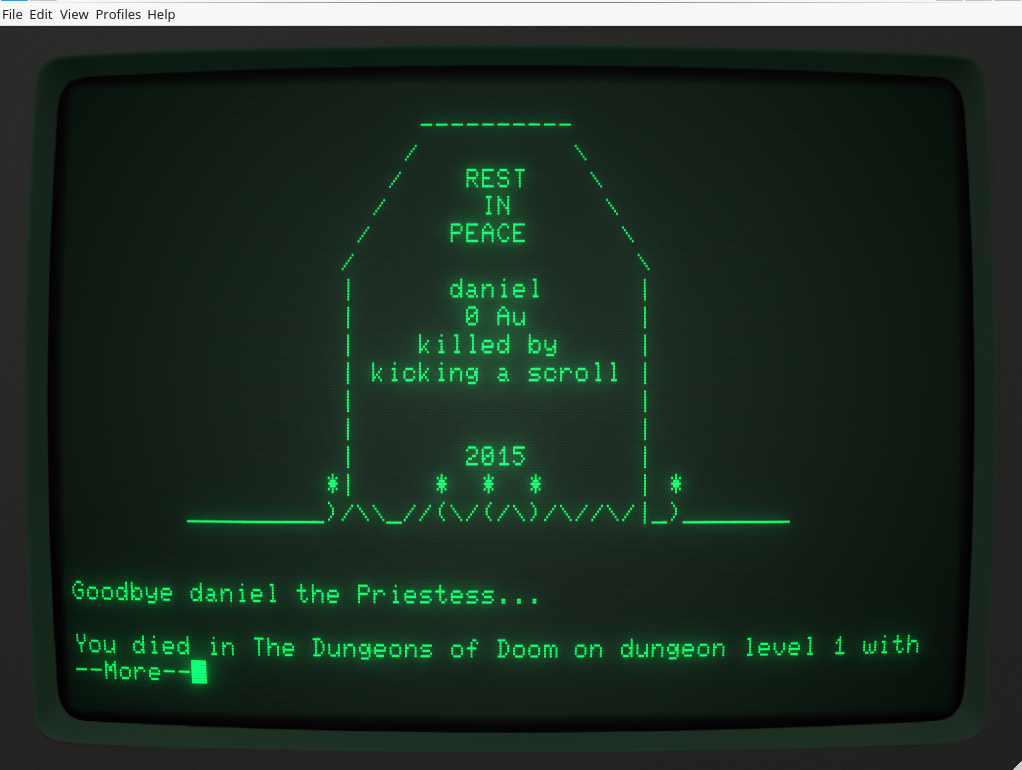Click the --More-- prompt text
Viewport: 1022px width, 770px height.
point(133,671)
